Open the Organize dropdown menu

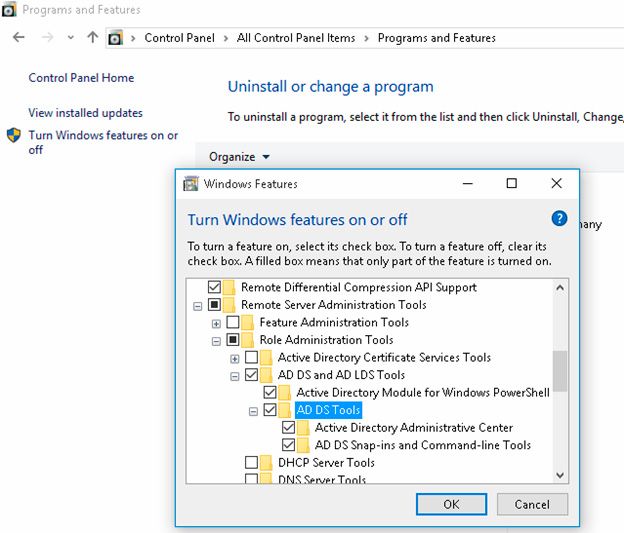click(239, 157)
